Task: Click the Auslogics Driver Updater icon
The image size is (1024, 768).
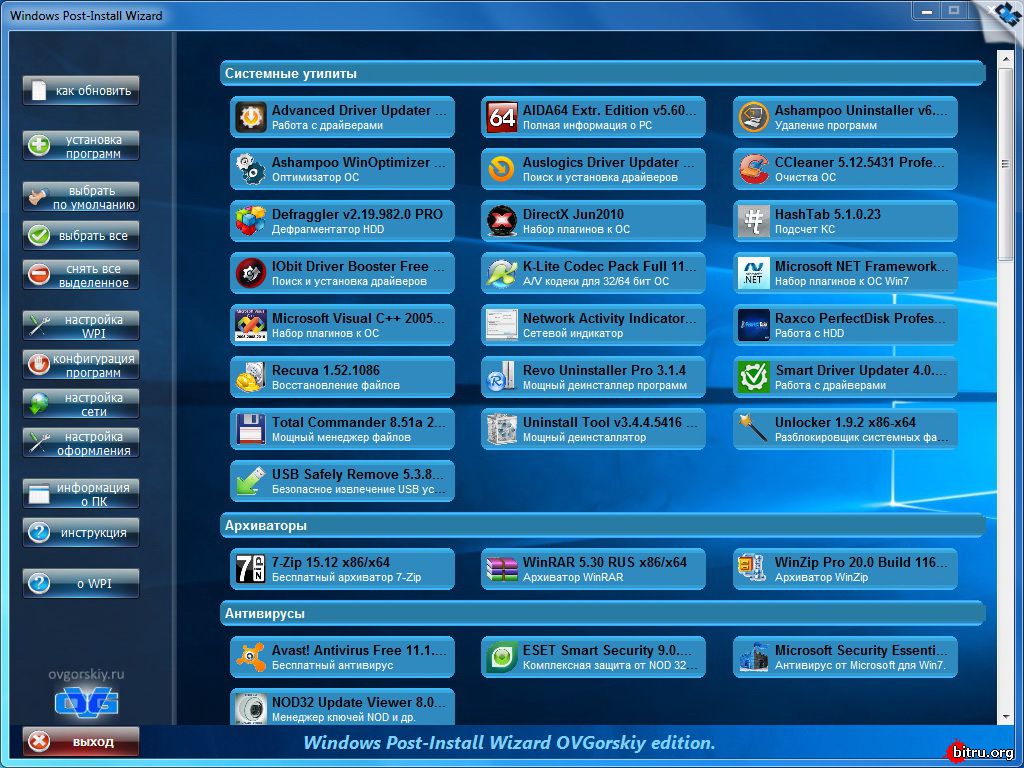Action: click(502, 169)
